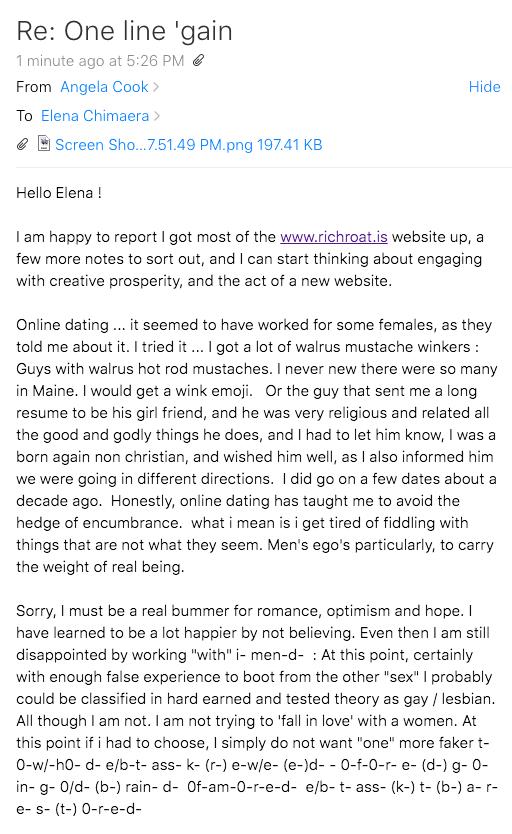Image resolution: width=512 pixels, height=834 pixels.
Task: Click the paragraph beginning Online dating
Action: (x=256, y=446)
